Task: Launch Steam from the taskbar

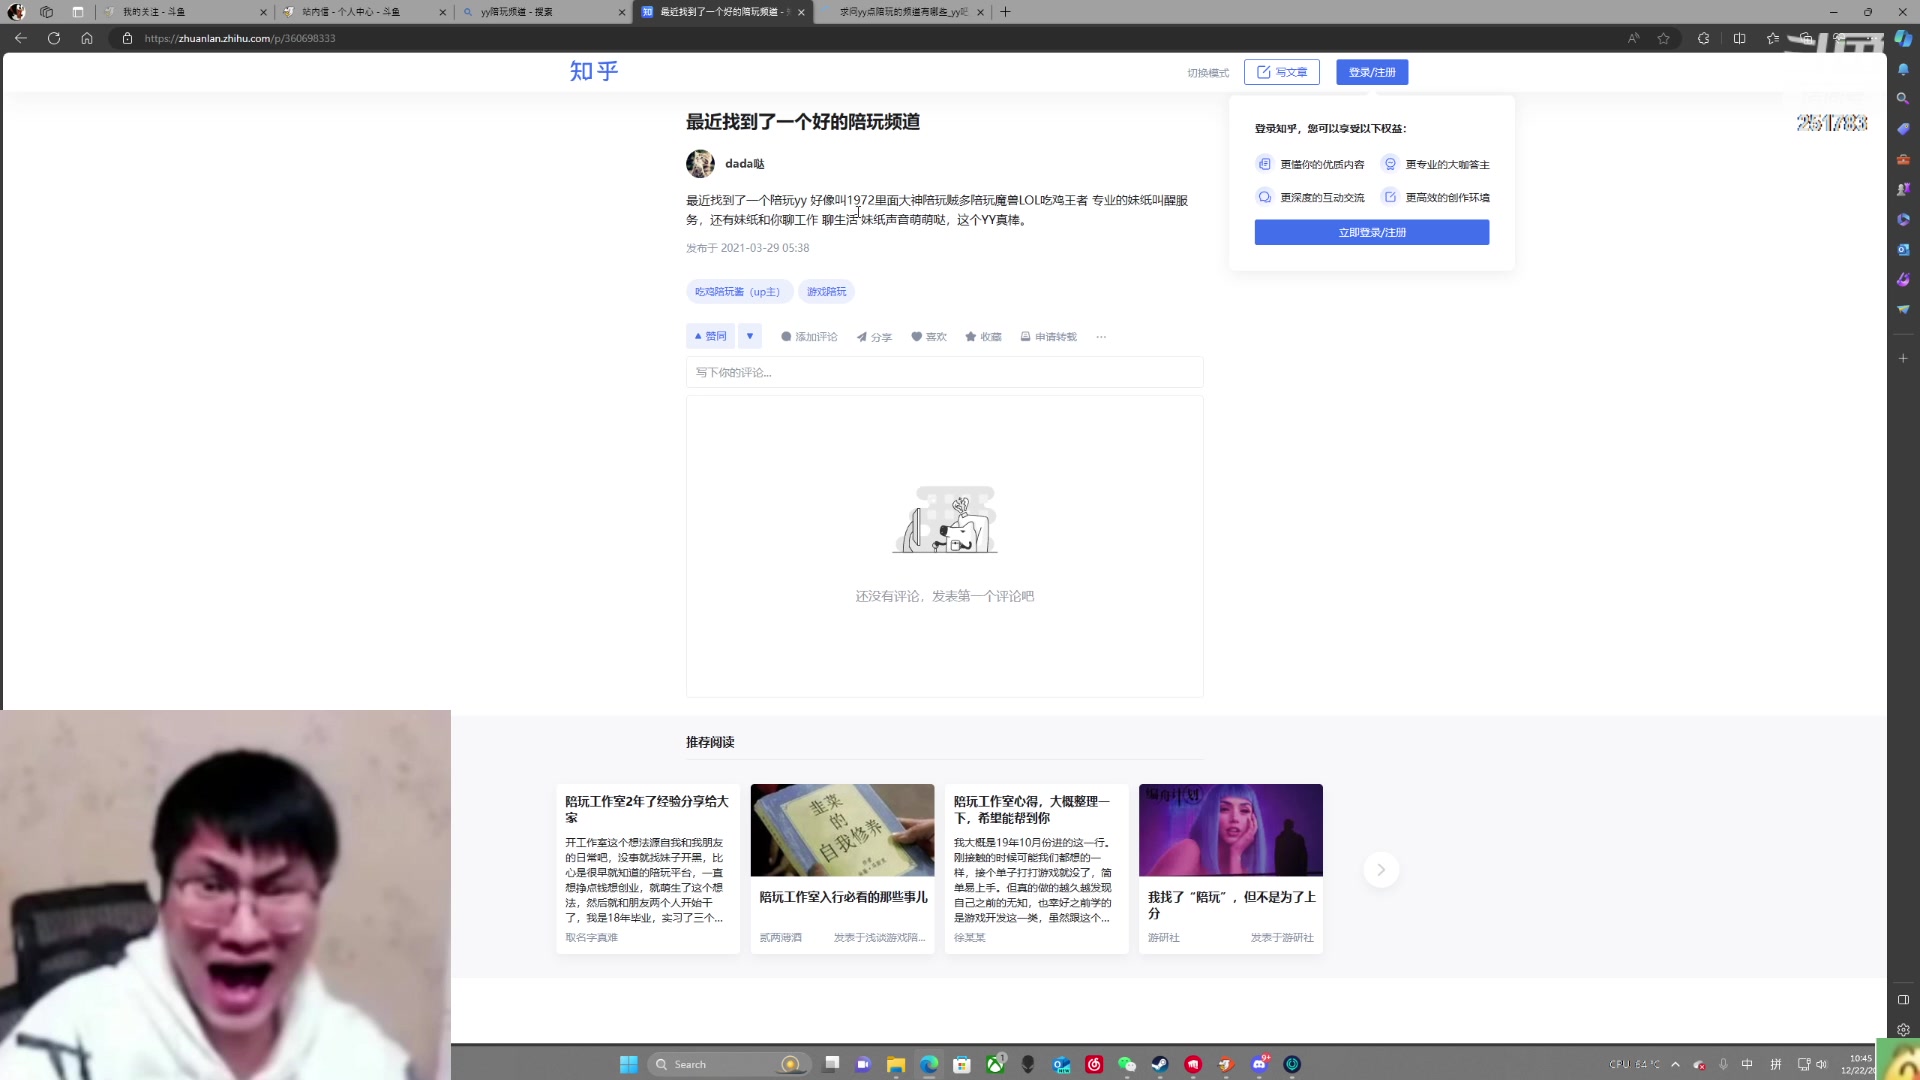Action: (1159, 1064)
